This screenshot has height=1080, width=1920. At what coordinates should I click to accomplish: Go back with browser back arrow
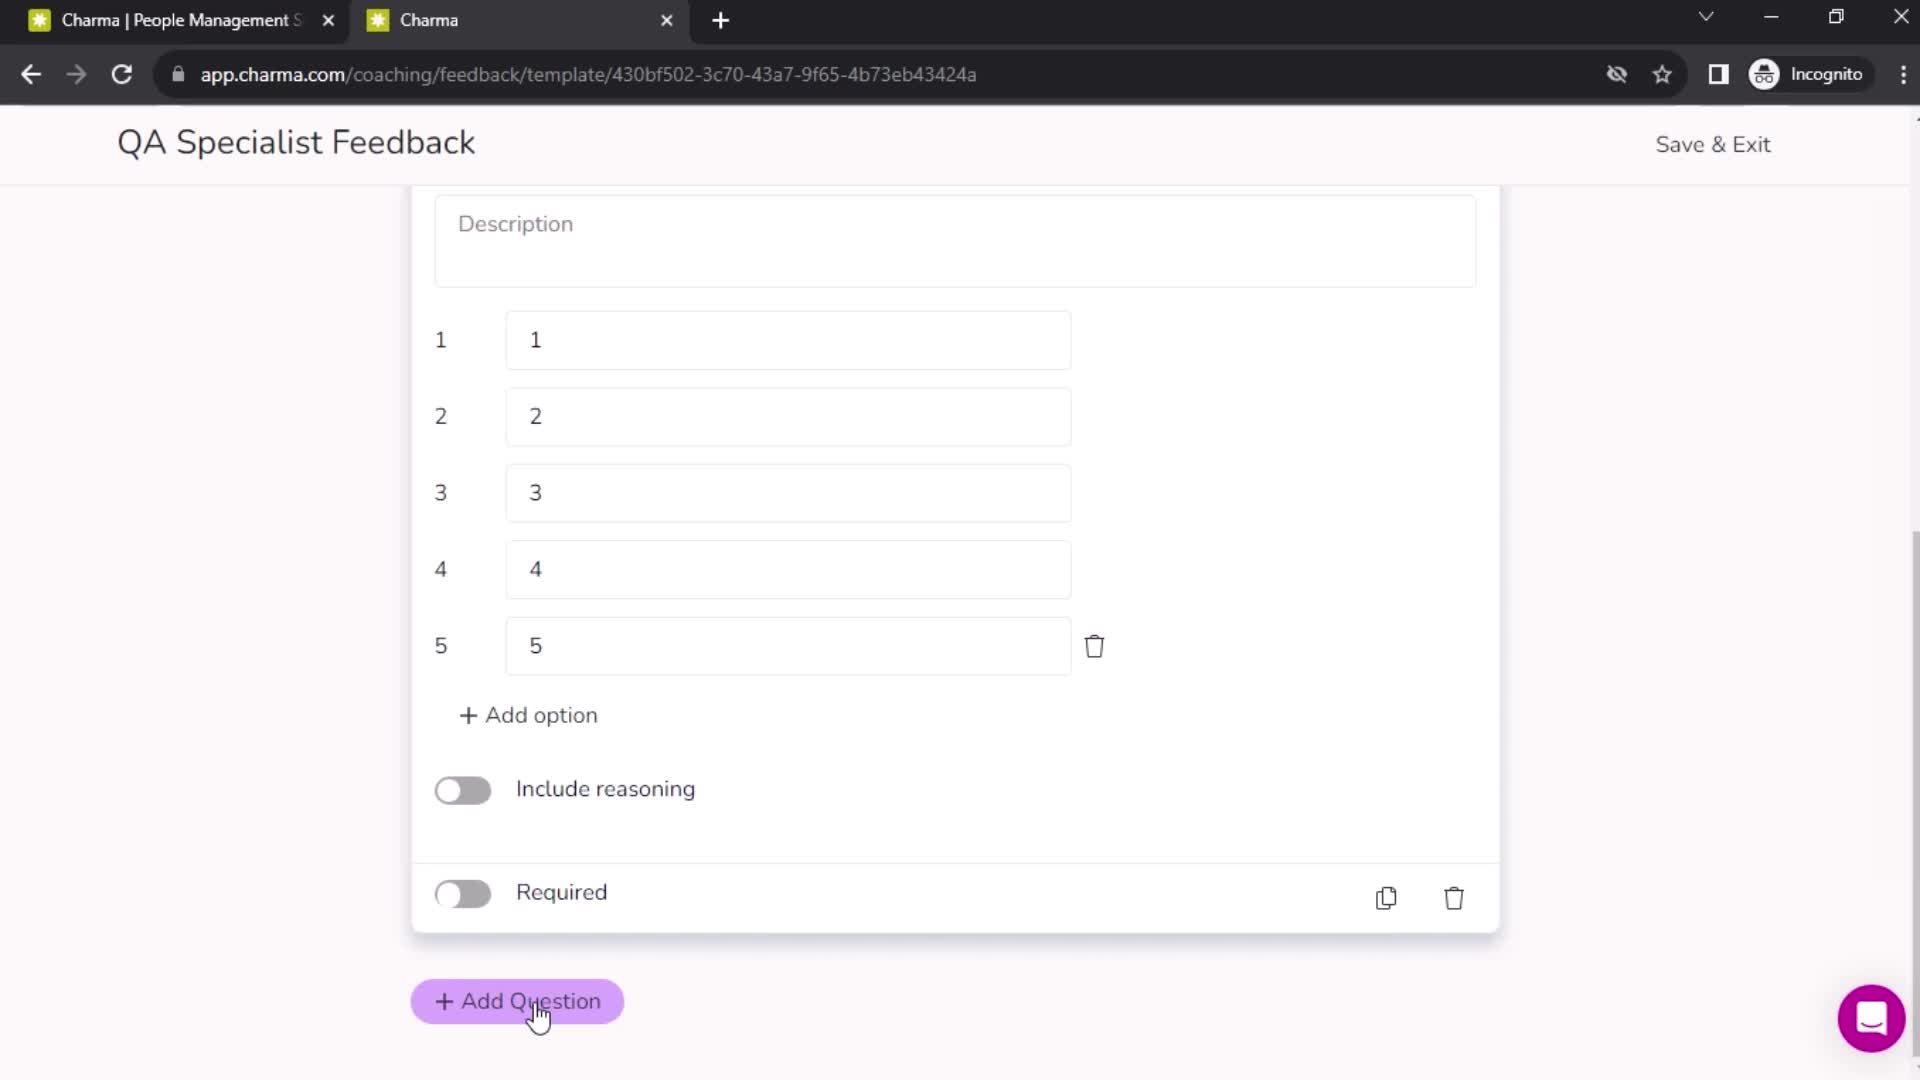tap(31, 74)
